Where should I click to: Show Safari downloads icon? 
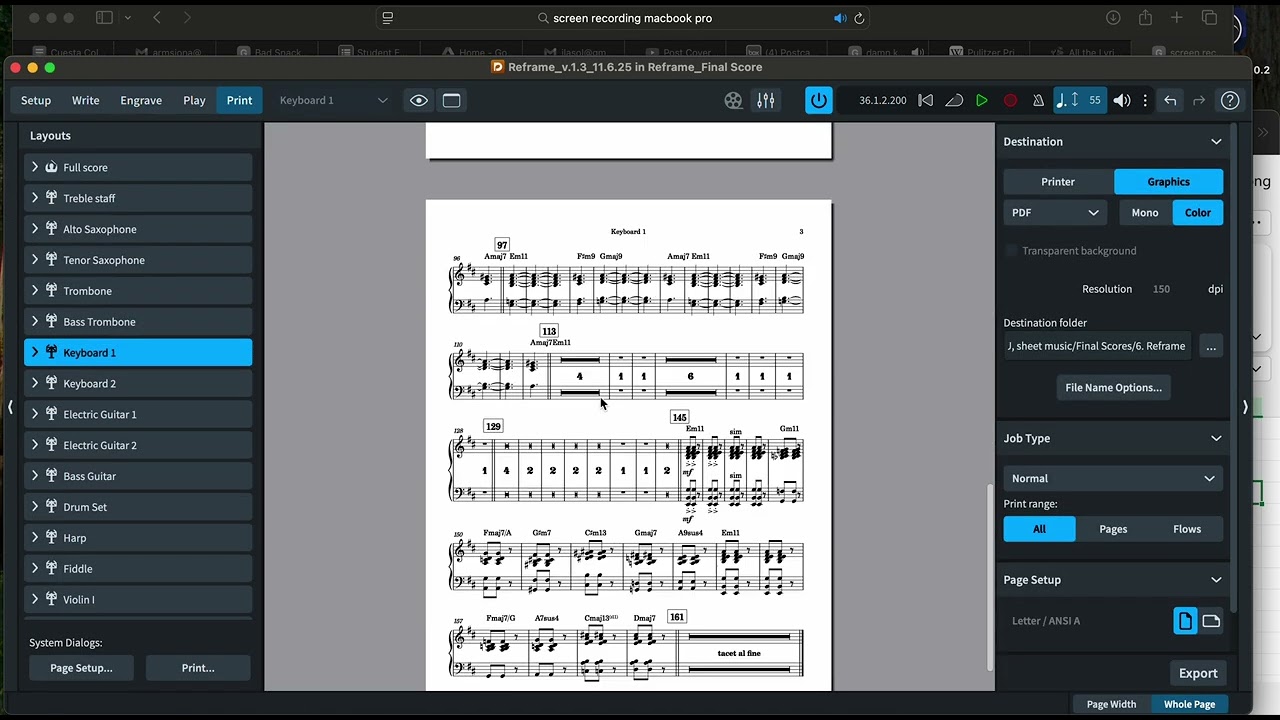[1113, 18]
